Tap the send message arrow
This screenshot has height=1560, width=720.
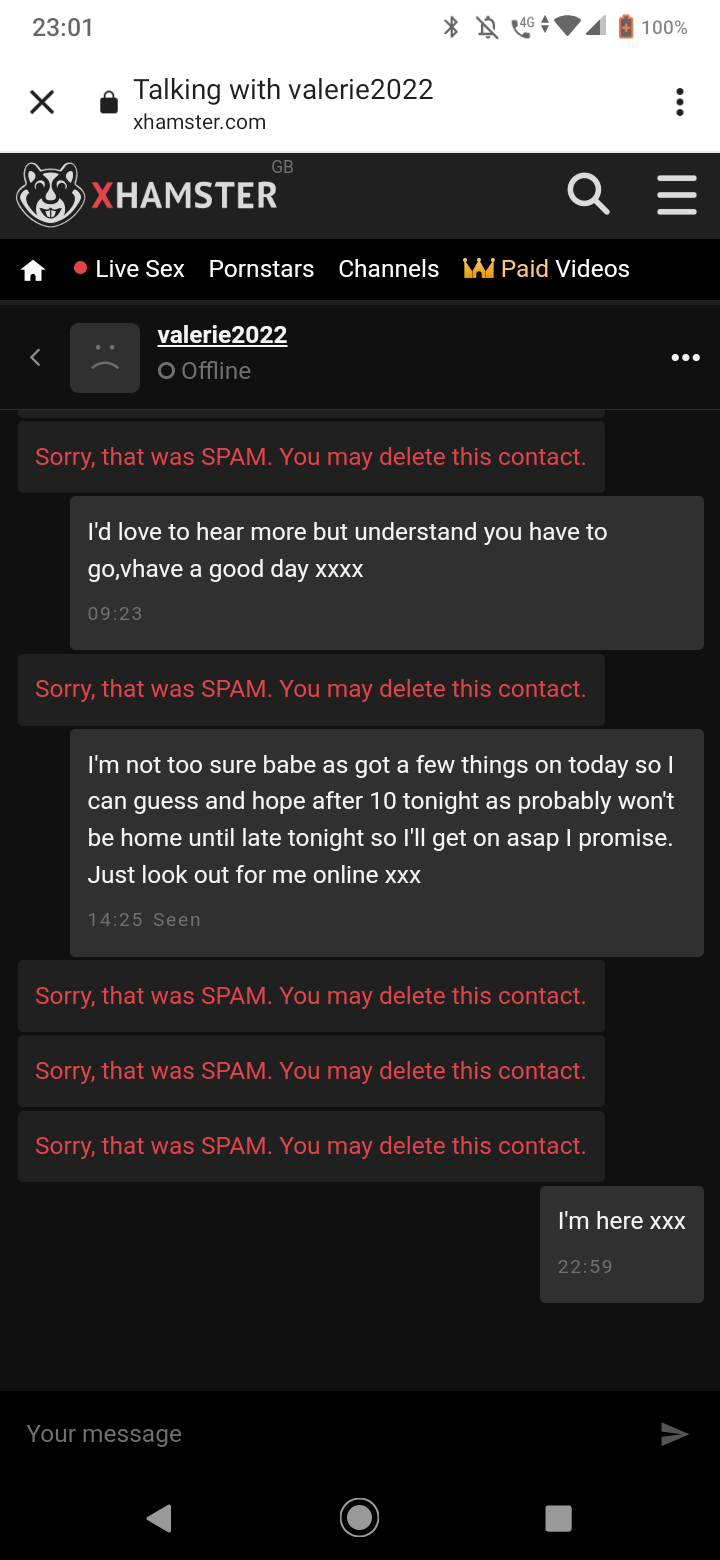pos(675,1434)
